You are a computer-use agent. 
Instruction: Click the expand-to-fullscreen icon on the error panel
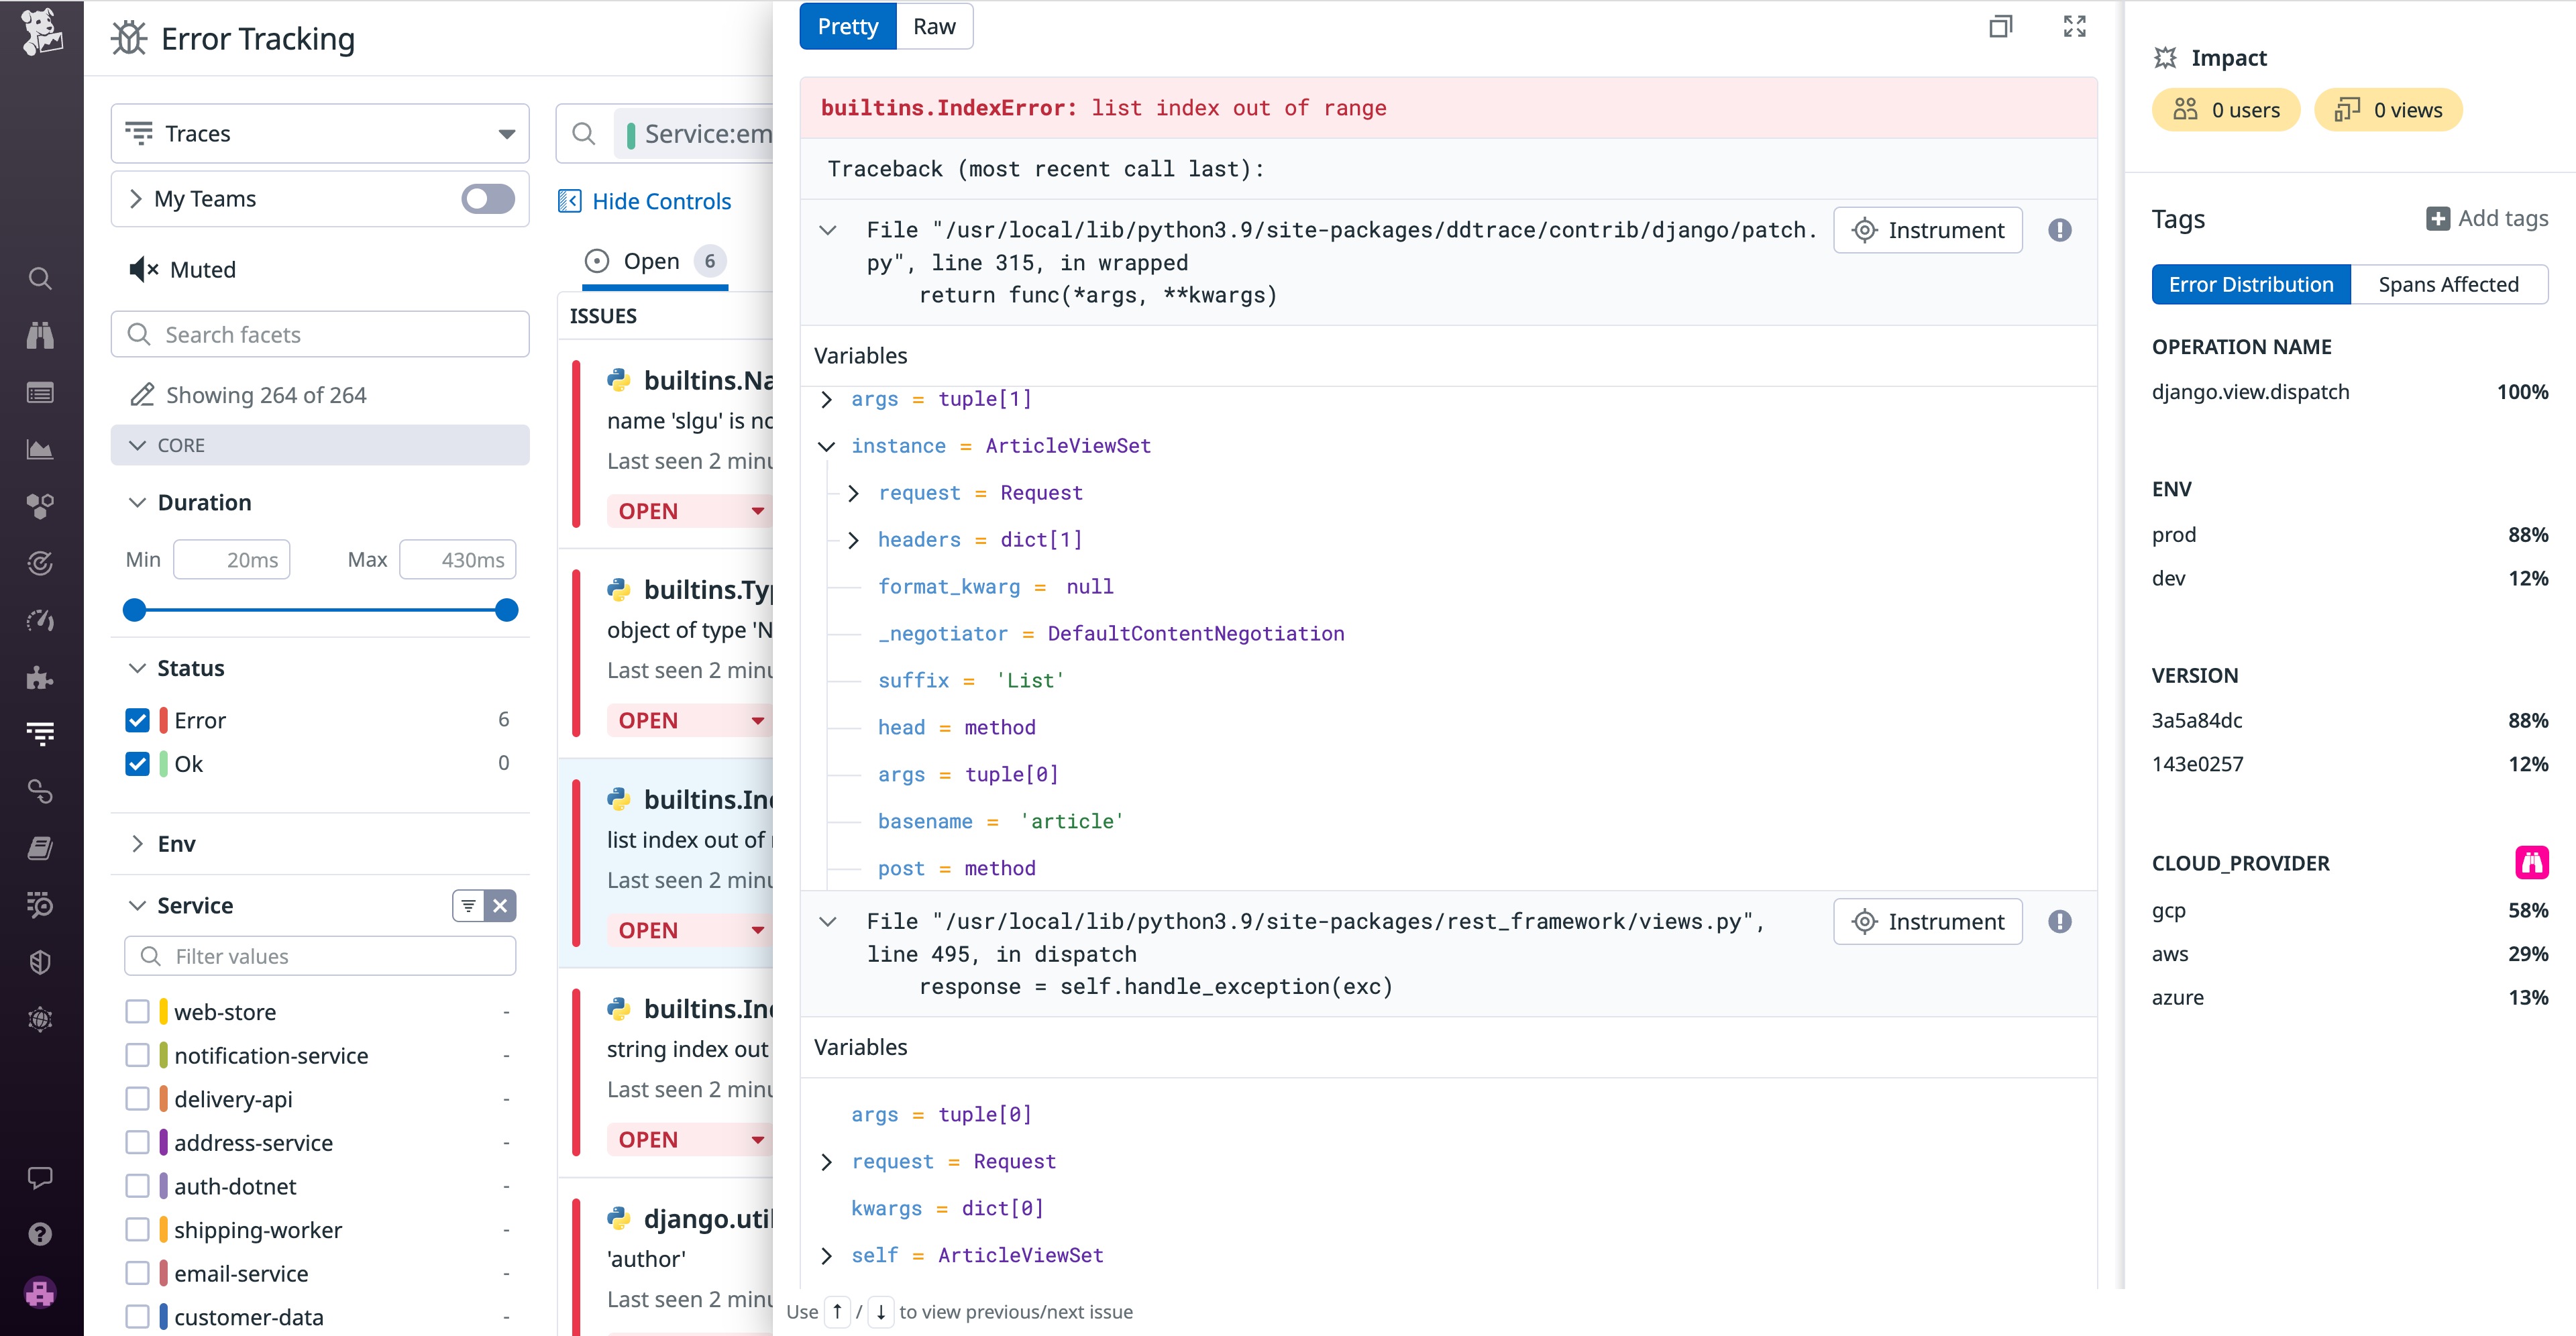(2074, 26)
